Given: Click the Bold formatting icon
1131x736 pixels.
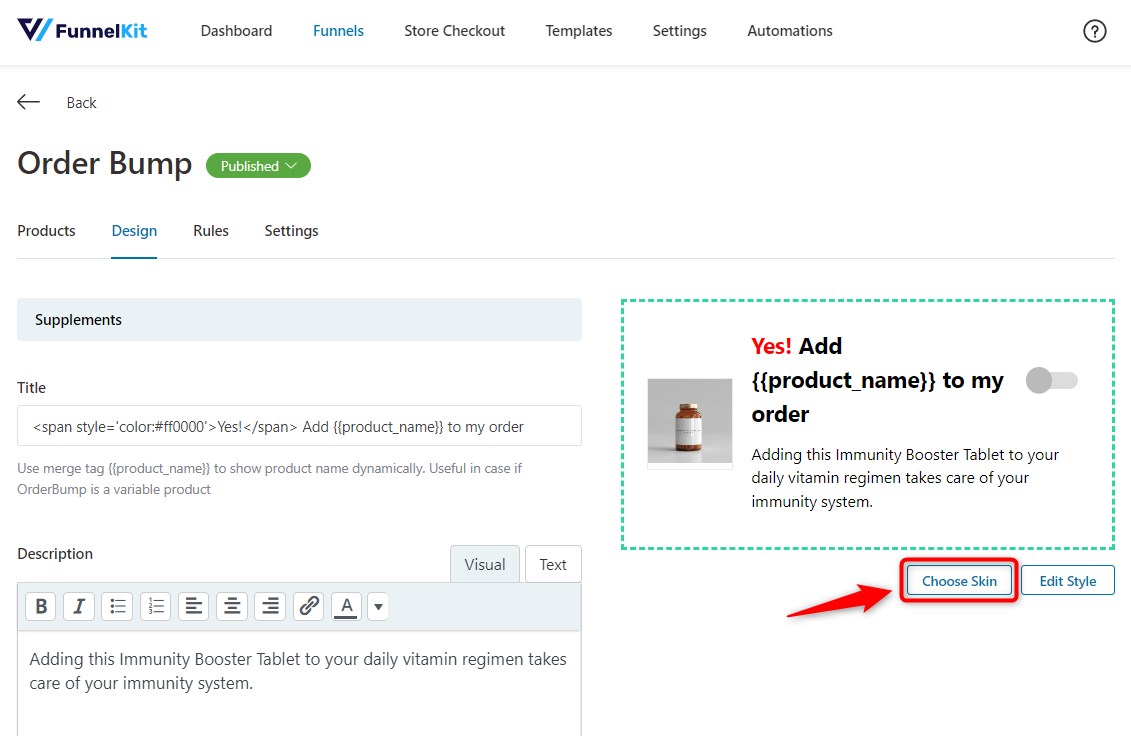Looking at the screenshot, I should pyautogui.click(x=40, y=606).
